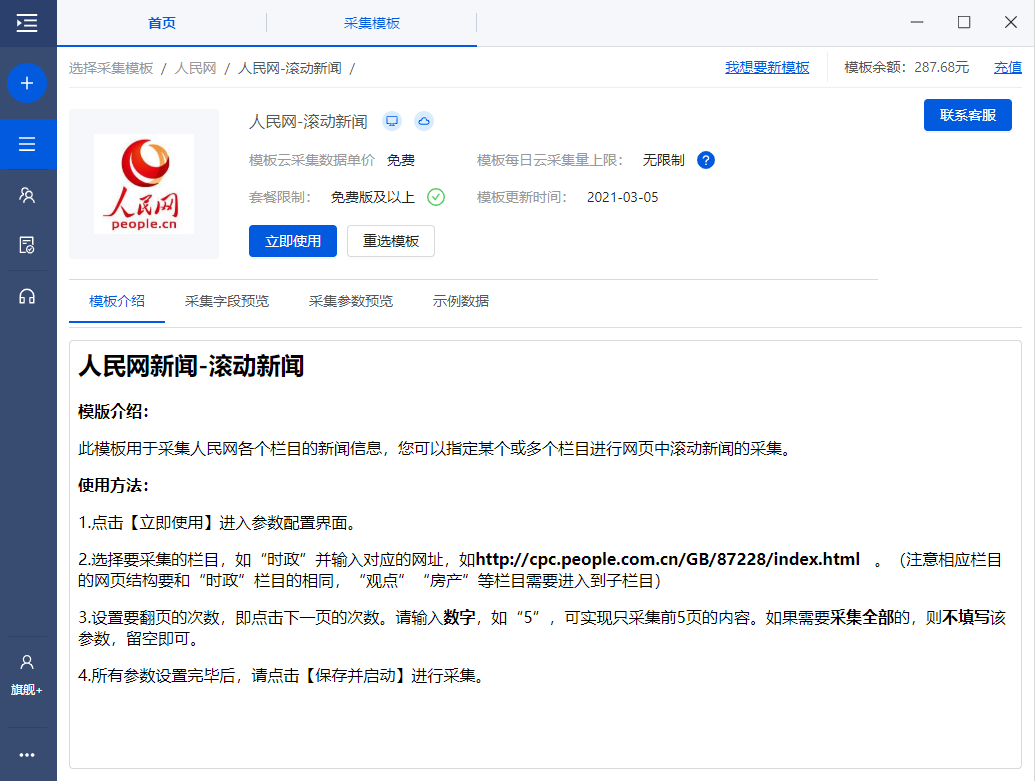This screenshot has width=1035, height=781.
Task: Click the cloud collection icon
Action: point(424,121)
